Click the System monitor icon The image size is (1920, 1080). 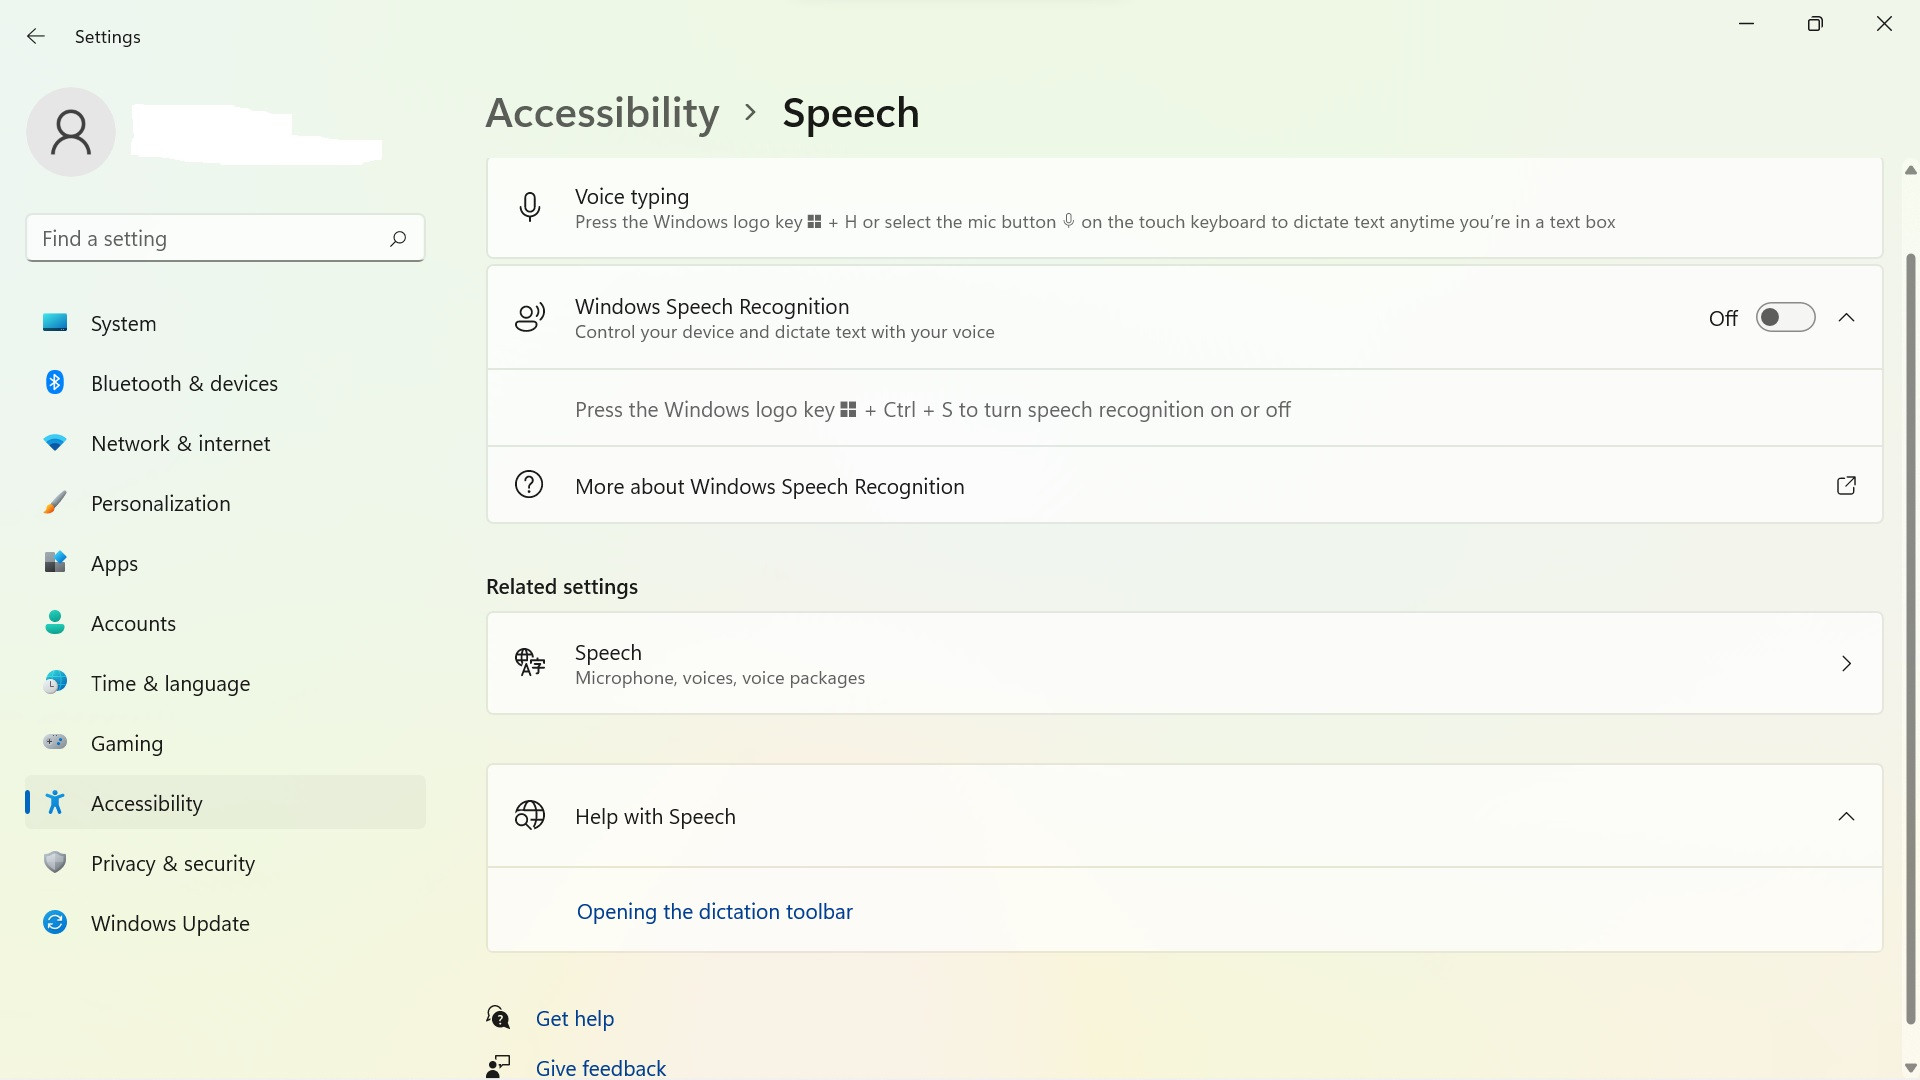point(55,323)
